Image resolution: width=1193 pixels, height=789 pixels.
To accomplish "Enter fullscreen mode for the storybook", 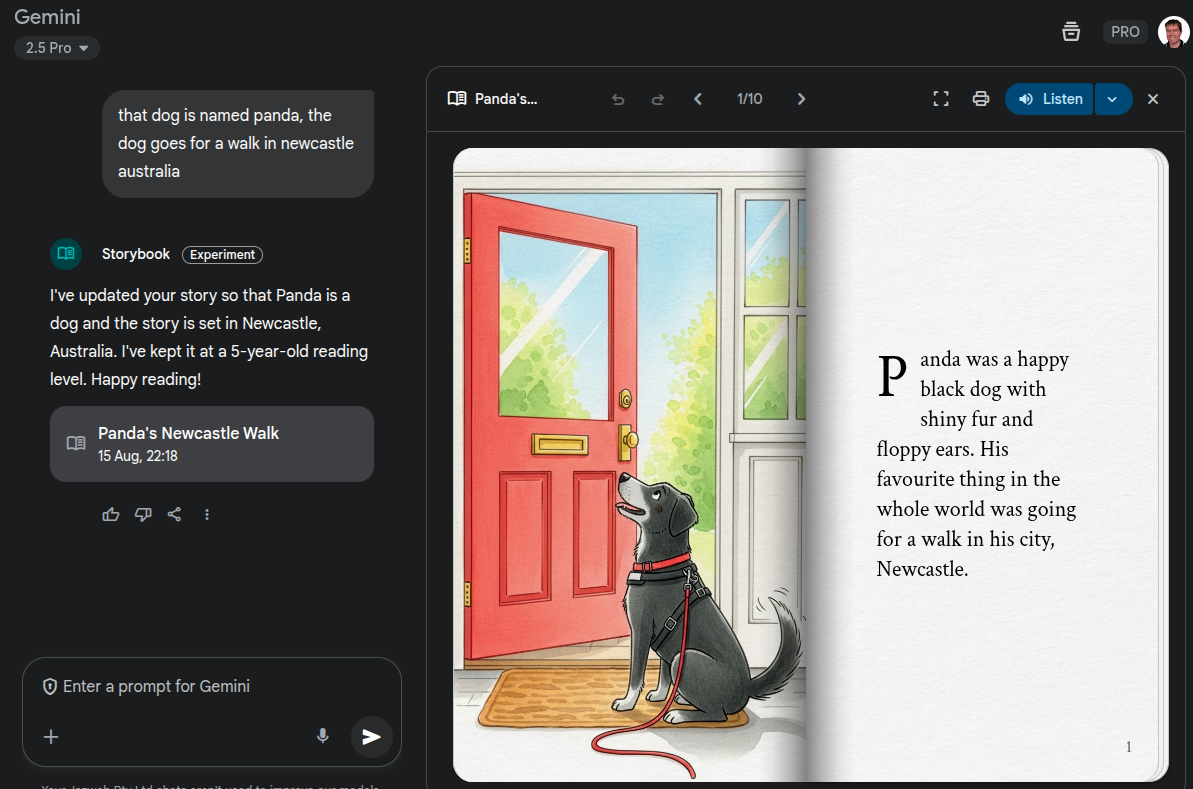I will (940, 99).
